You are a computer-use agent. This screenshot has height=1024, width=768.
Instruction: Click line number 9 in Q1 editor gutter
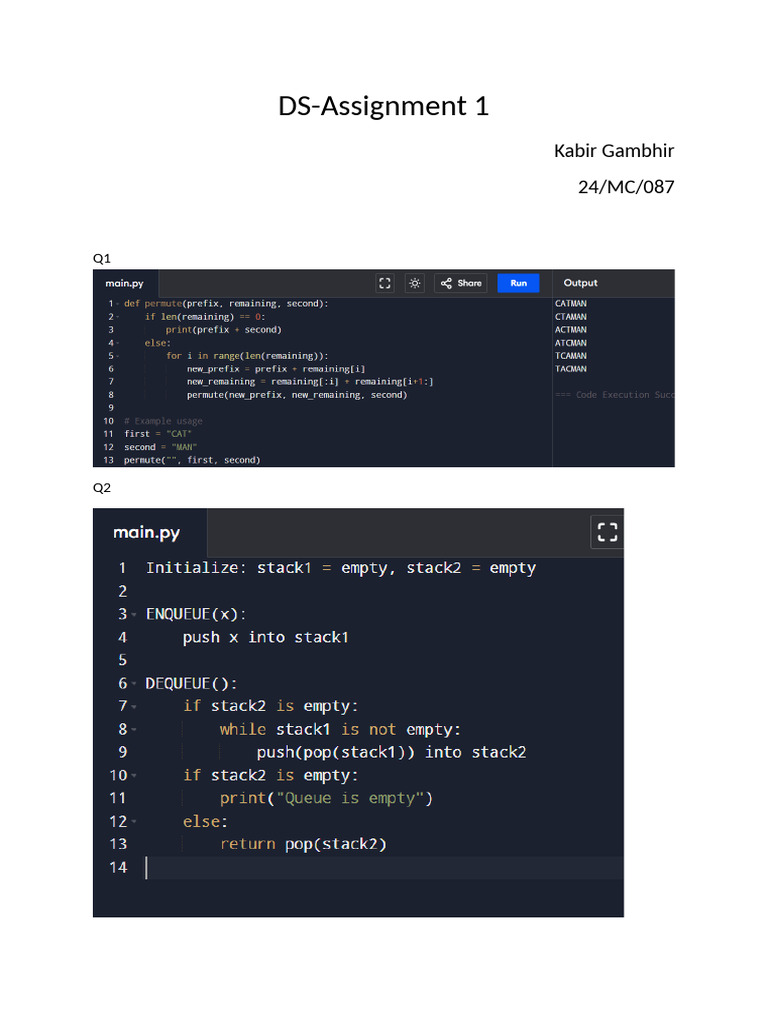click(111, 408)
